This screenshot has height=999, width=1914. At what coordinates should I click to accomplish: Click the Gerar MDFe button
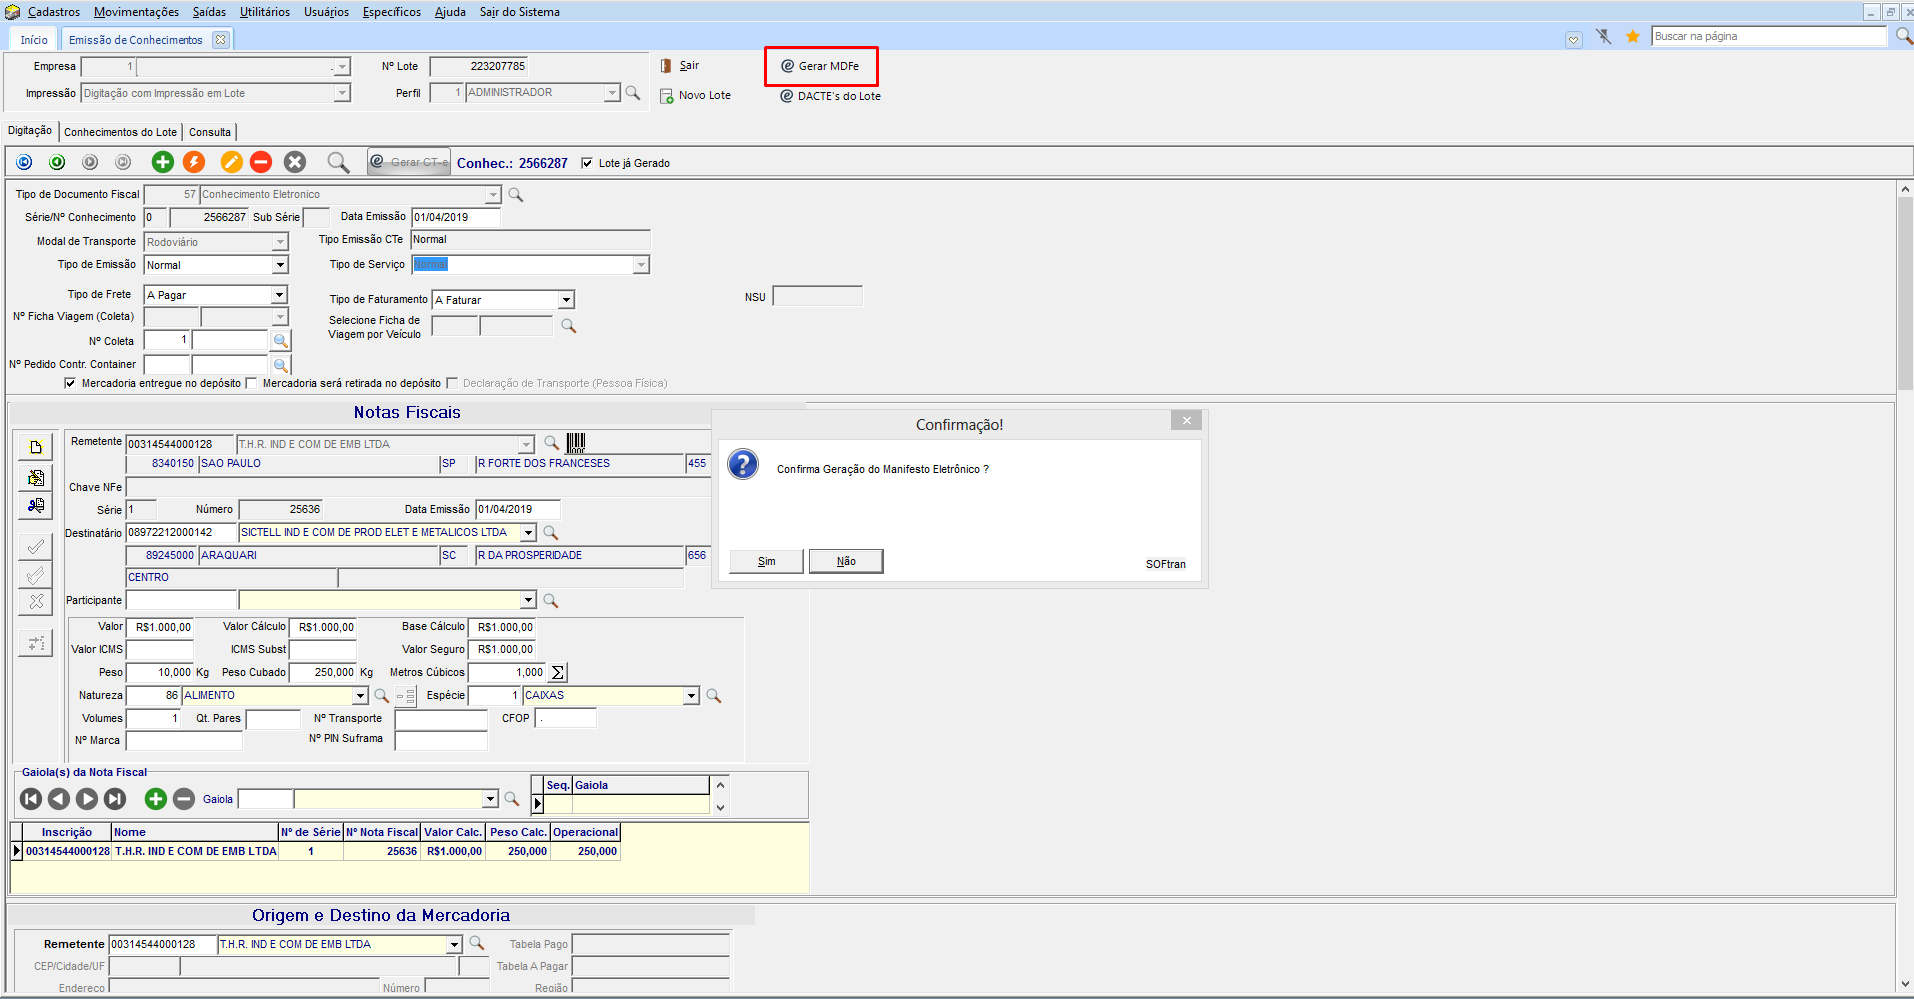[x=820, y=66]
